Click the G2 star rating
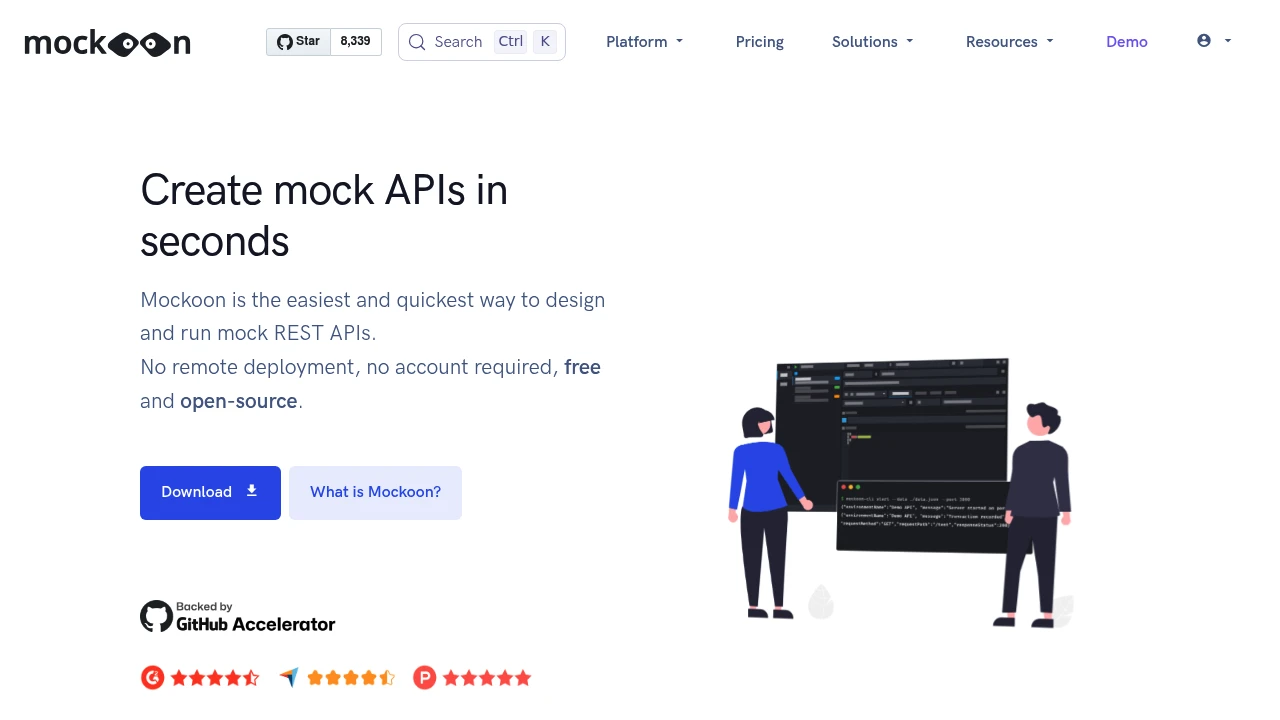Screen dimensions: 1280x720 point(215,678)
